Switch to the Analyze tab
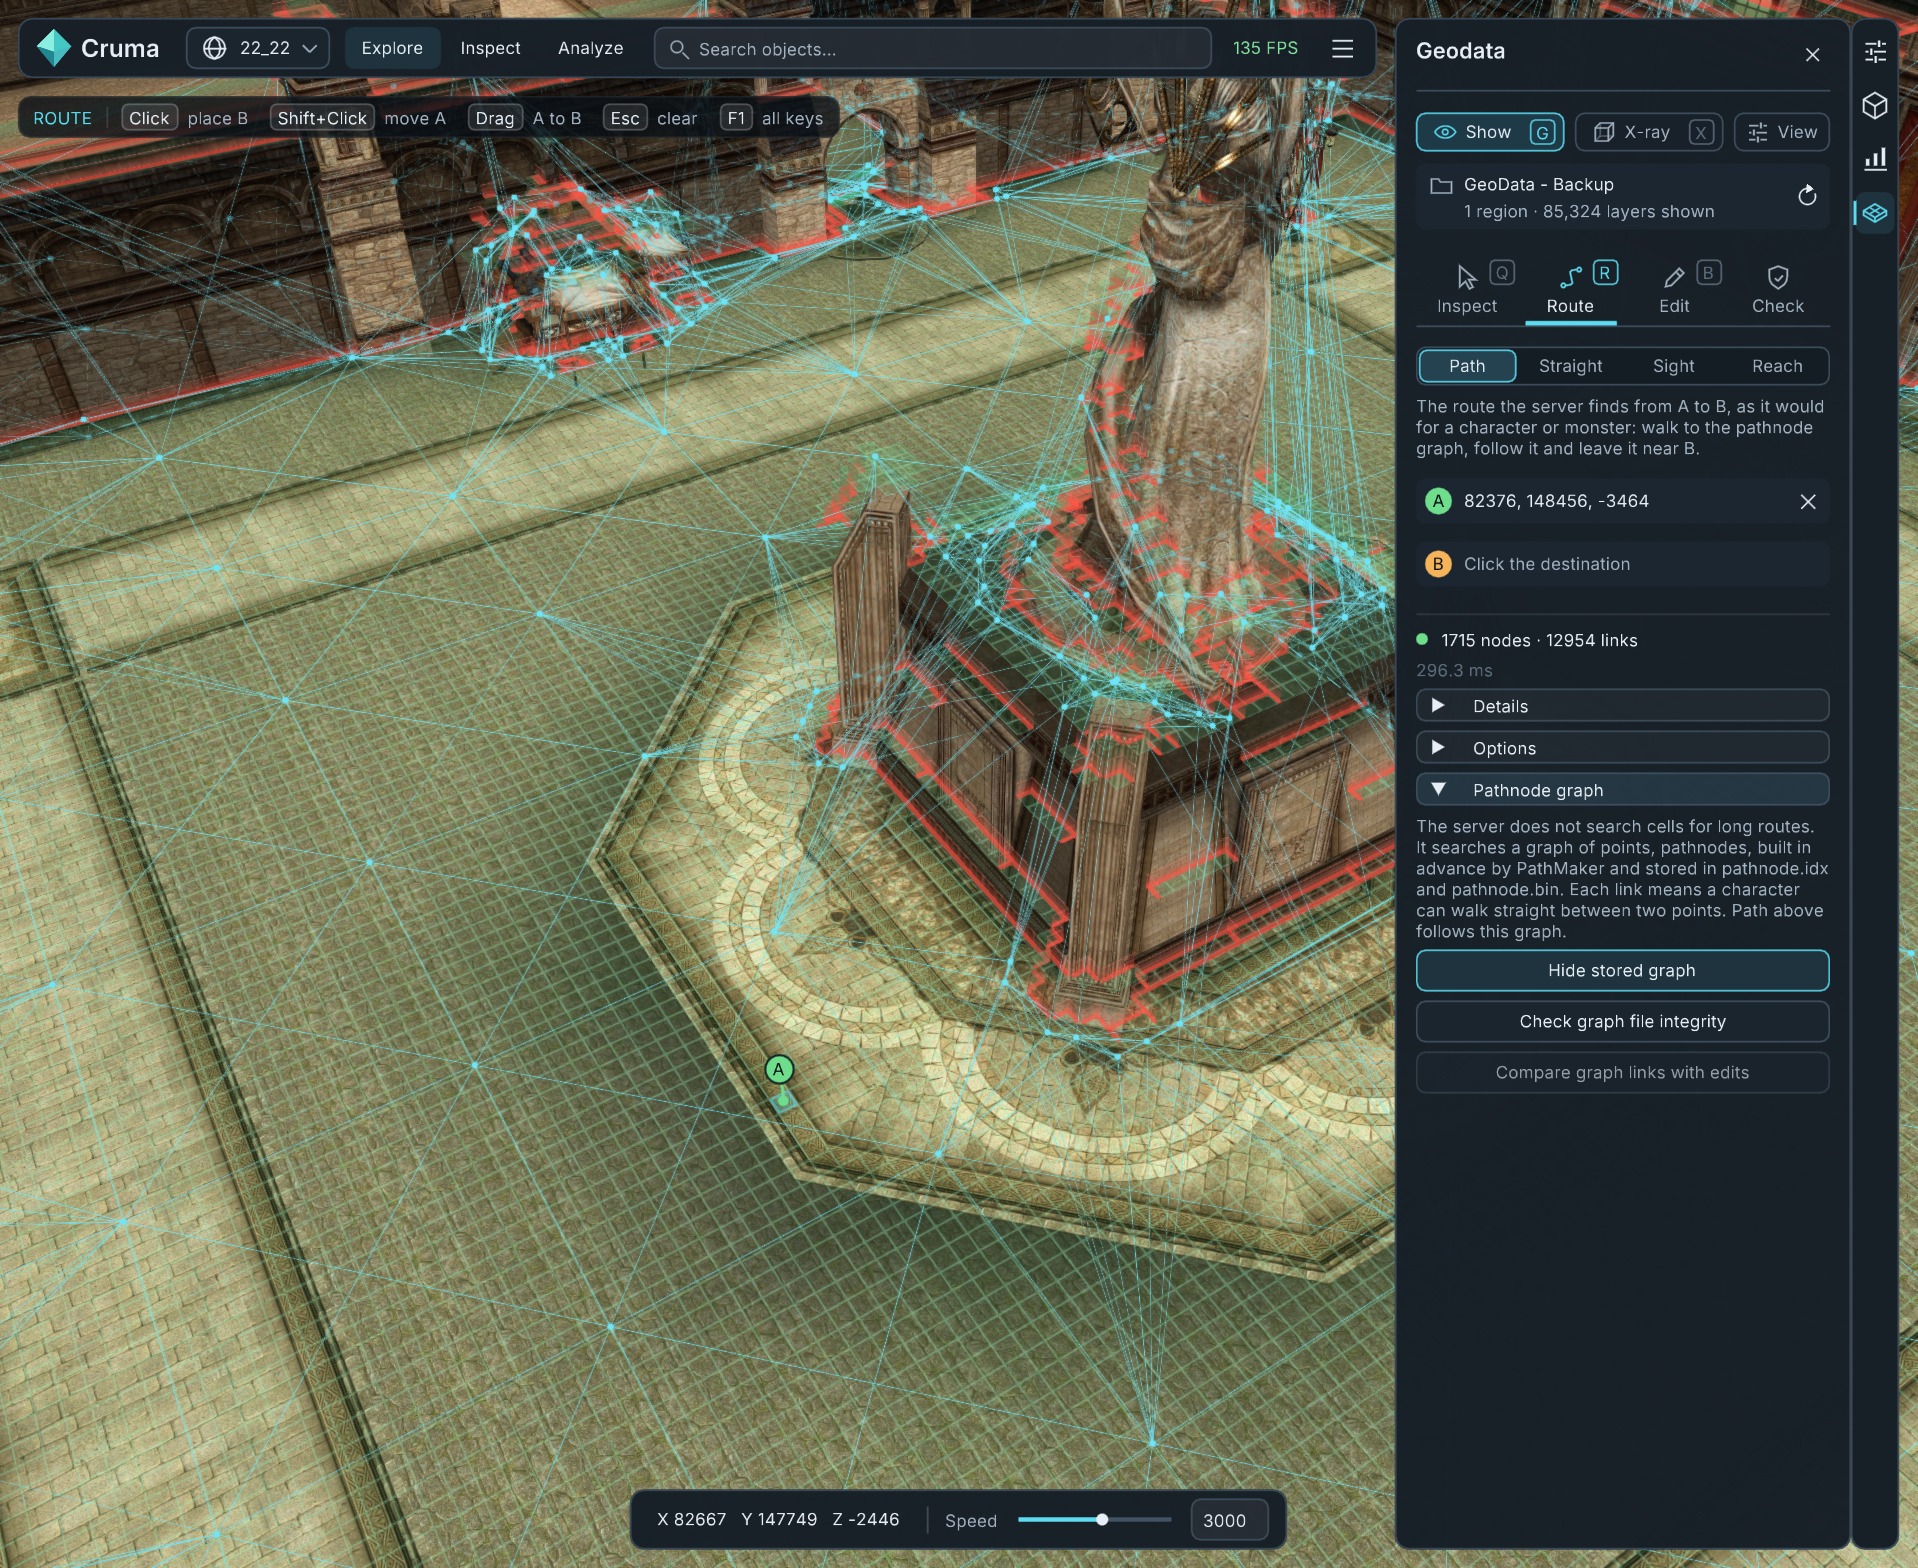This screenshot has height=1568, width=1918. click(x=590, y=48)
